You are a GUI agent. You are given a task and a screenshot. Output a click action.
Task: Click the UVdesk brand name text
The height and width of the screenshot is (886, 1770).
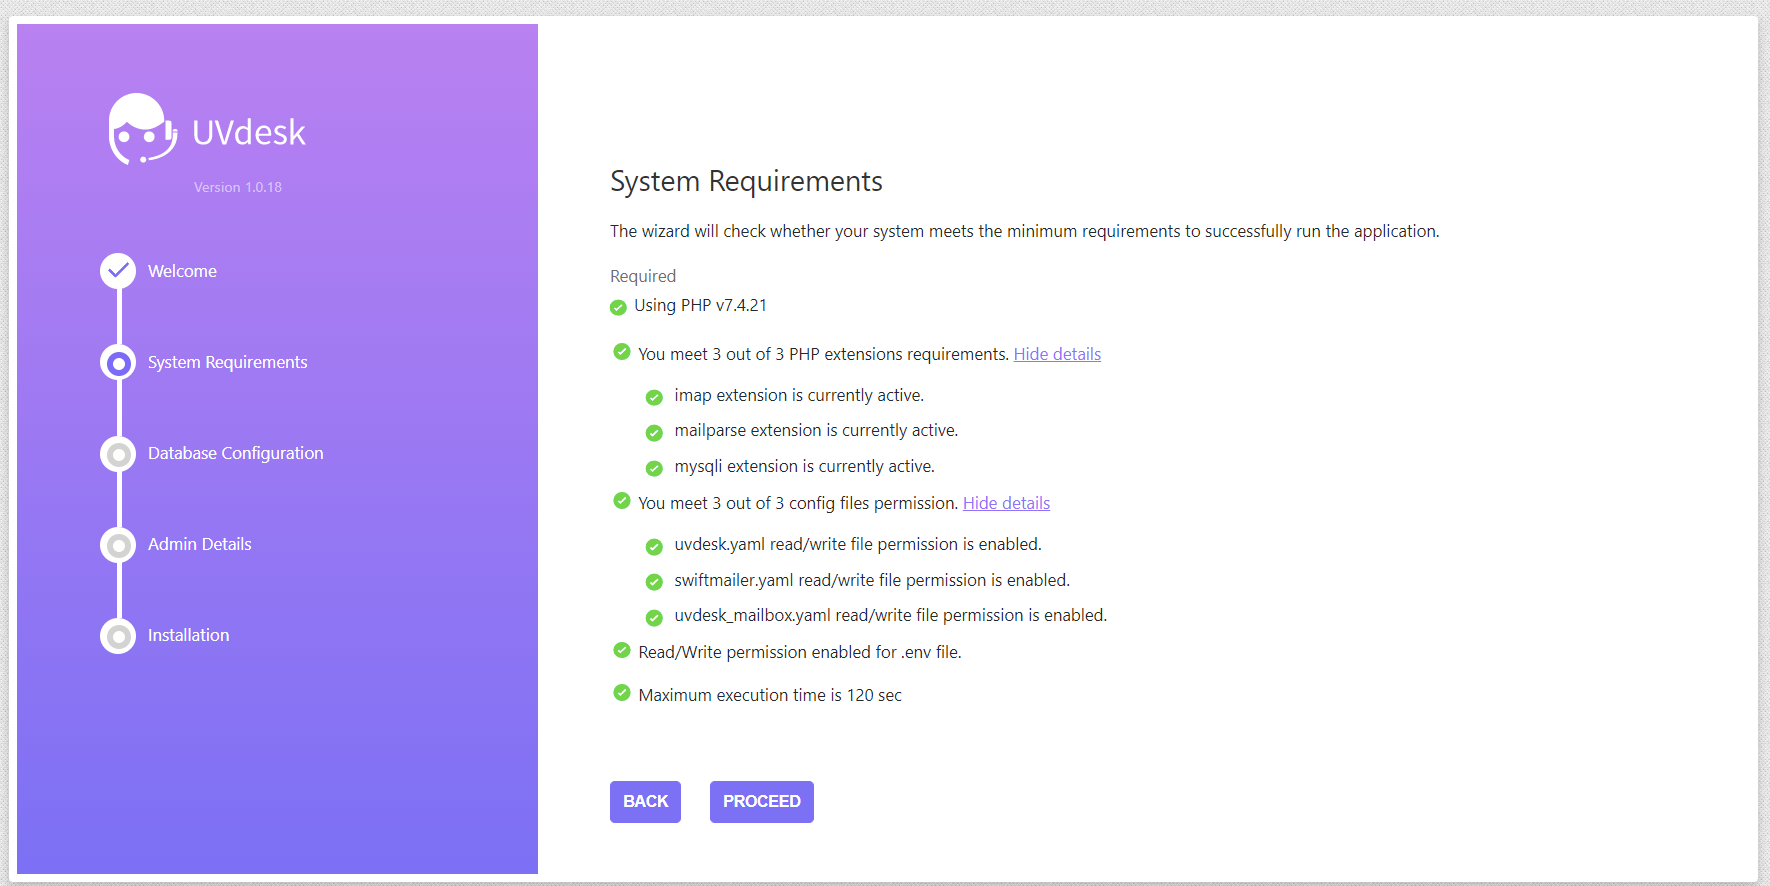click(249, 132)
